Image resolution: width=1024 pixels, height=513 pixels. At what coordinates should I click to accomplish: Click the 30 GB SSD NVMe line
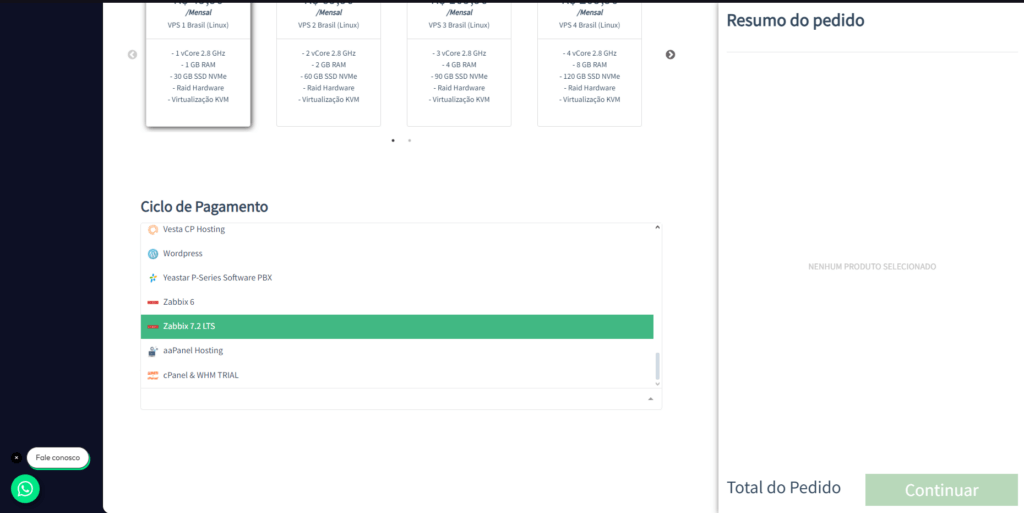tap(198, 76)
